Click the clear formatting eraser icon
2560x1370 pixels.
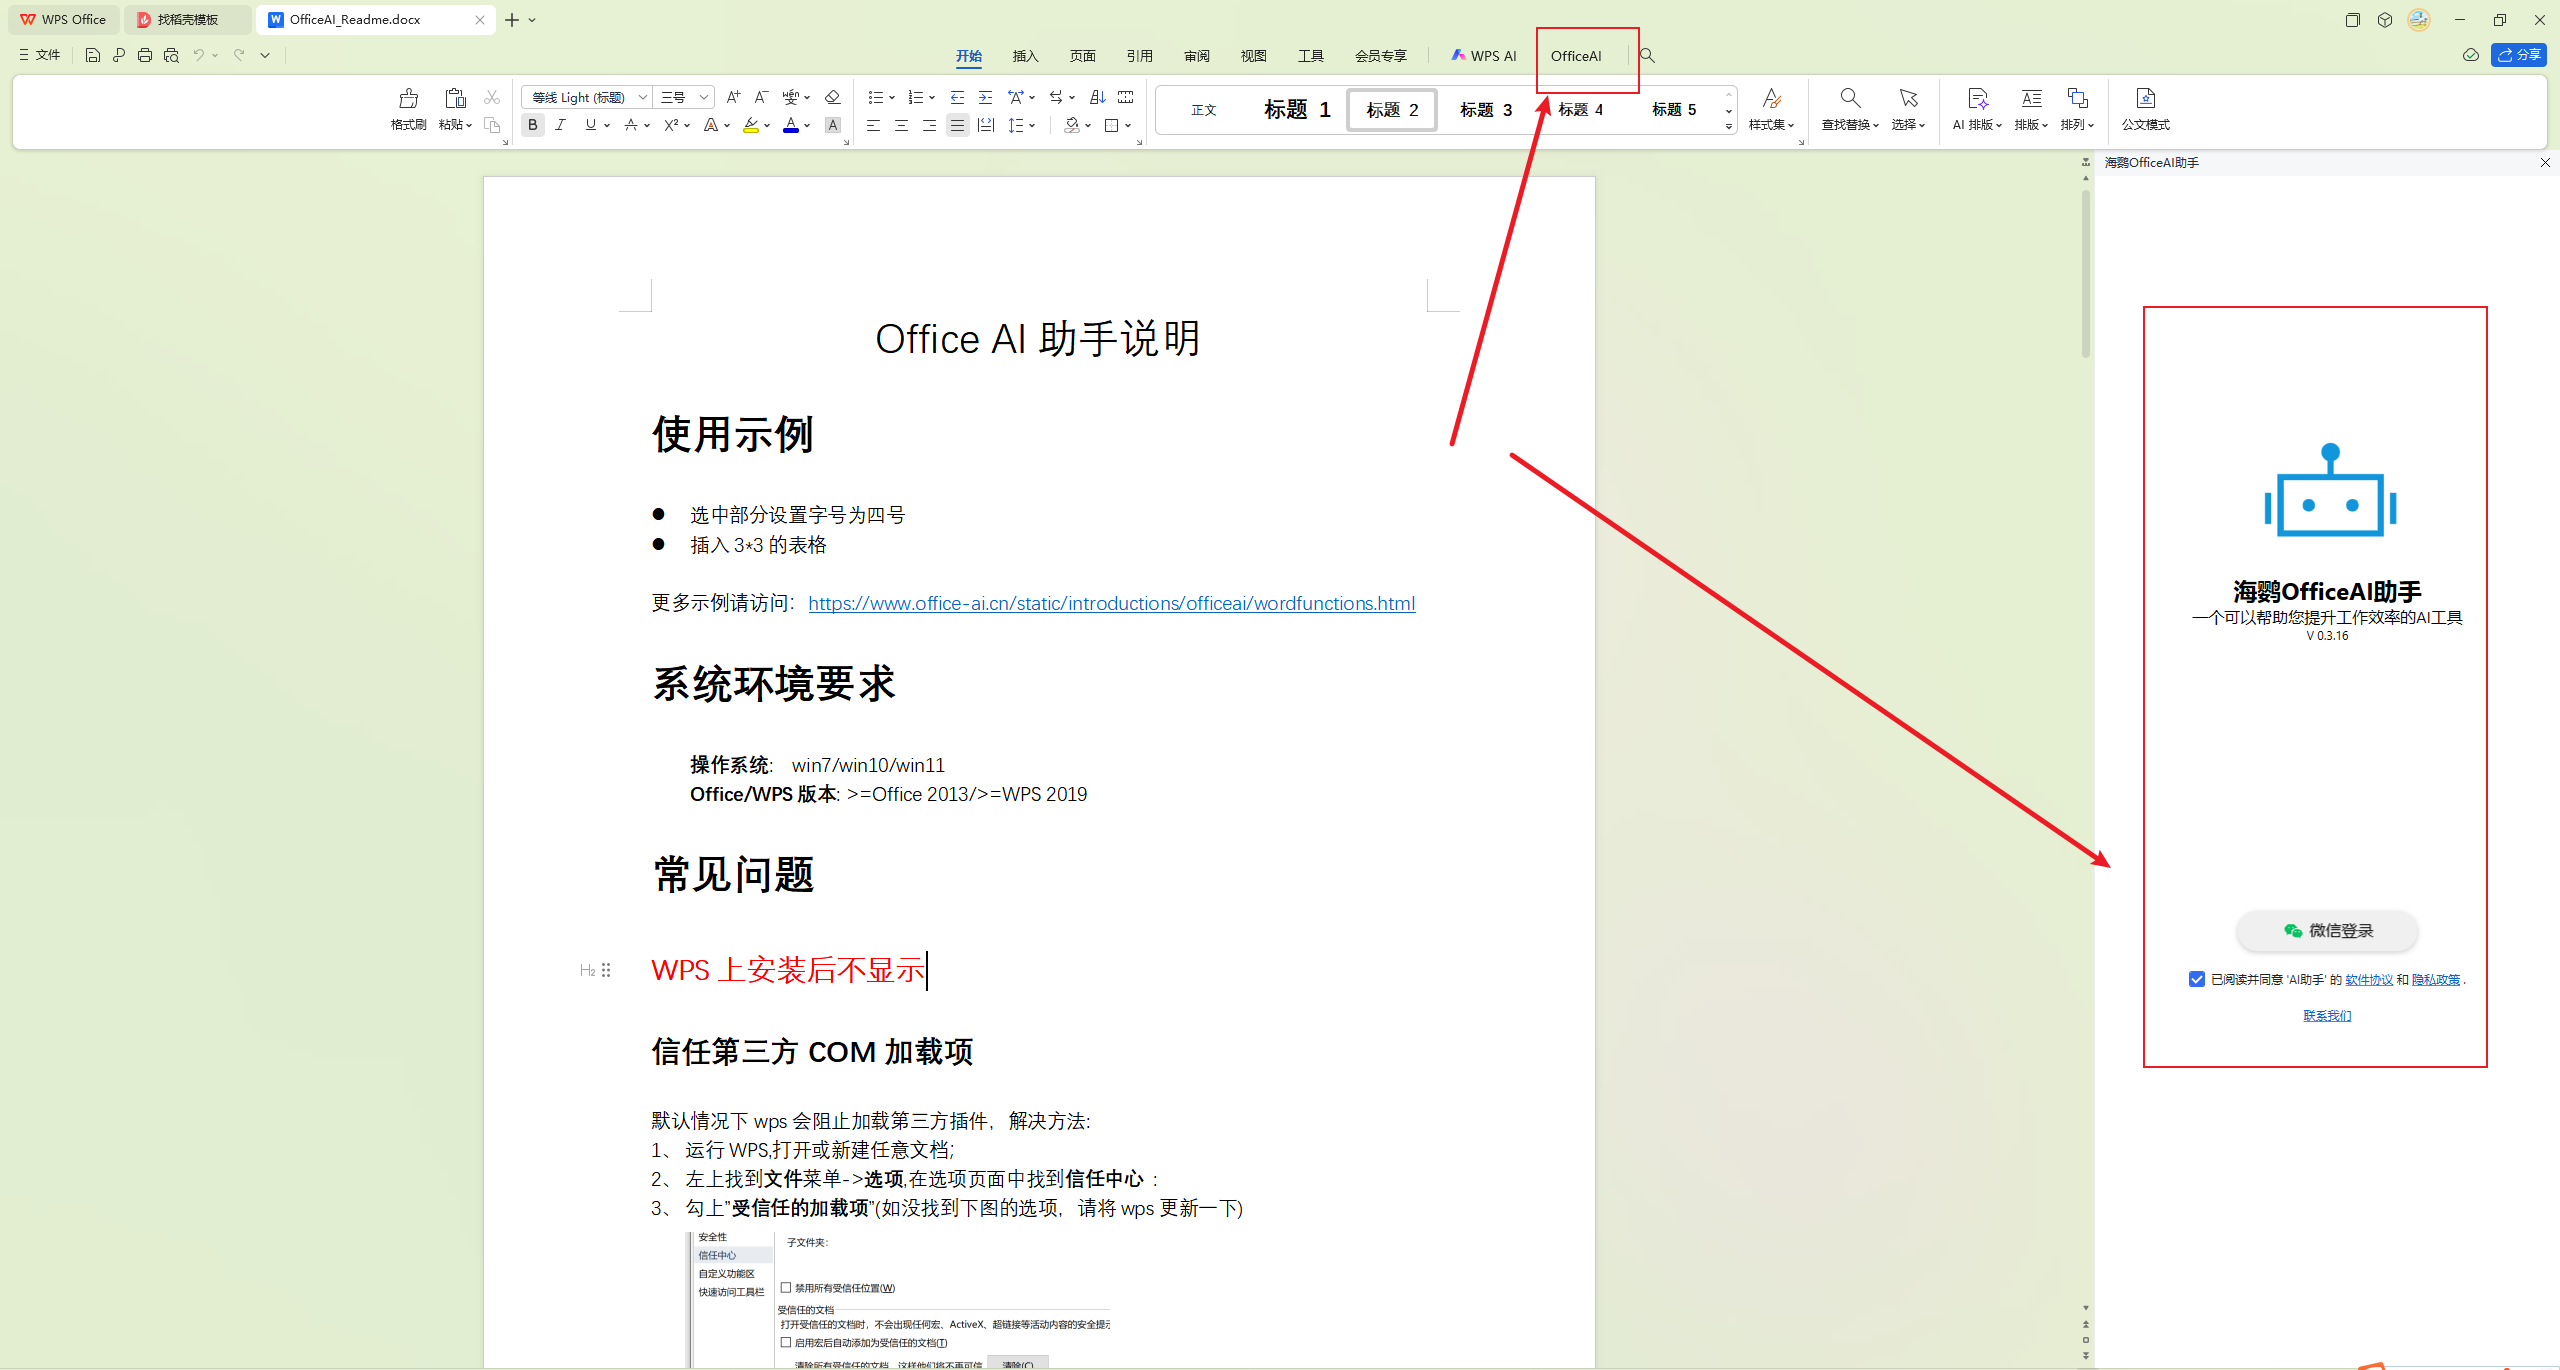(x=832, y=97)
